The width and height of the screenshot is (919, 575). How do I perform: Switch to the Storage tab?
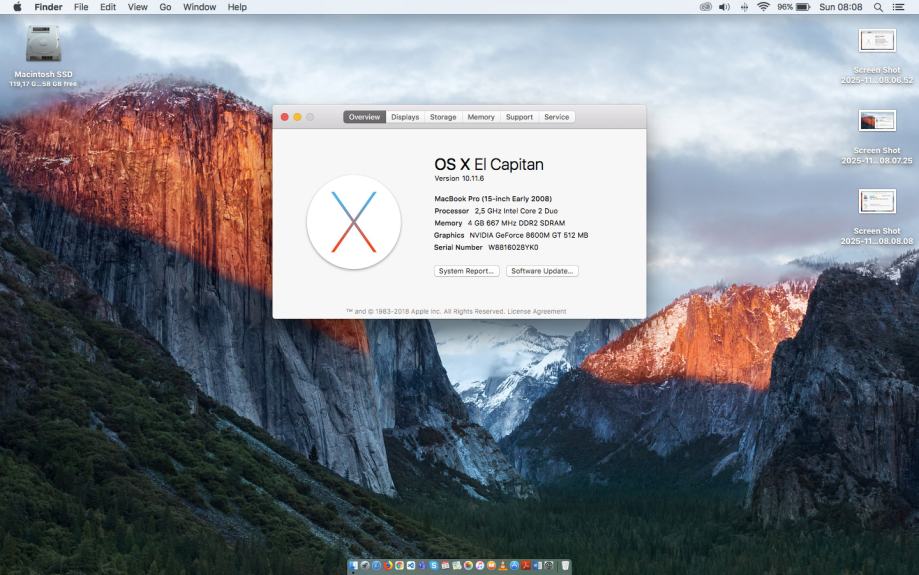point(443,117)
